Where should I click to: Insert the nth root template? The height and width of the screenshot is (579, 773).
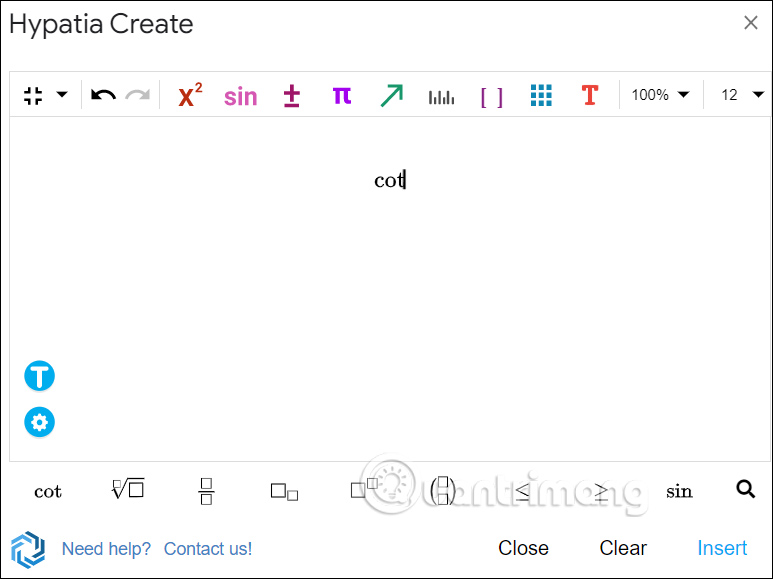point(128,489)
